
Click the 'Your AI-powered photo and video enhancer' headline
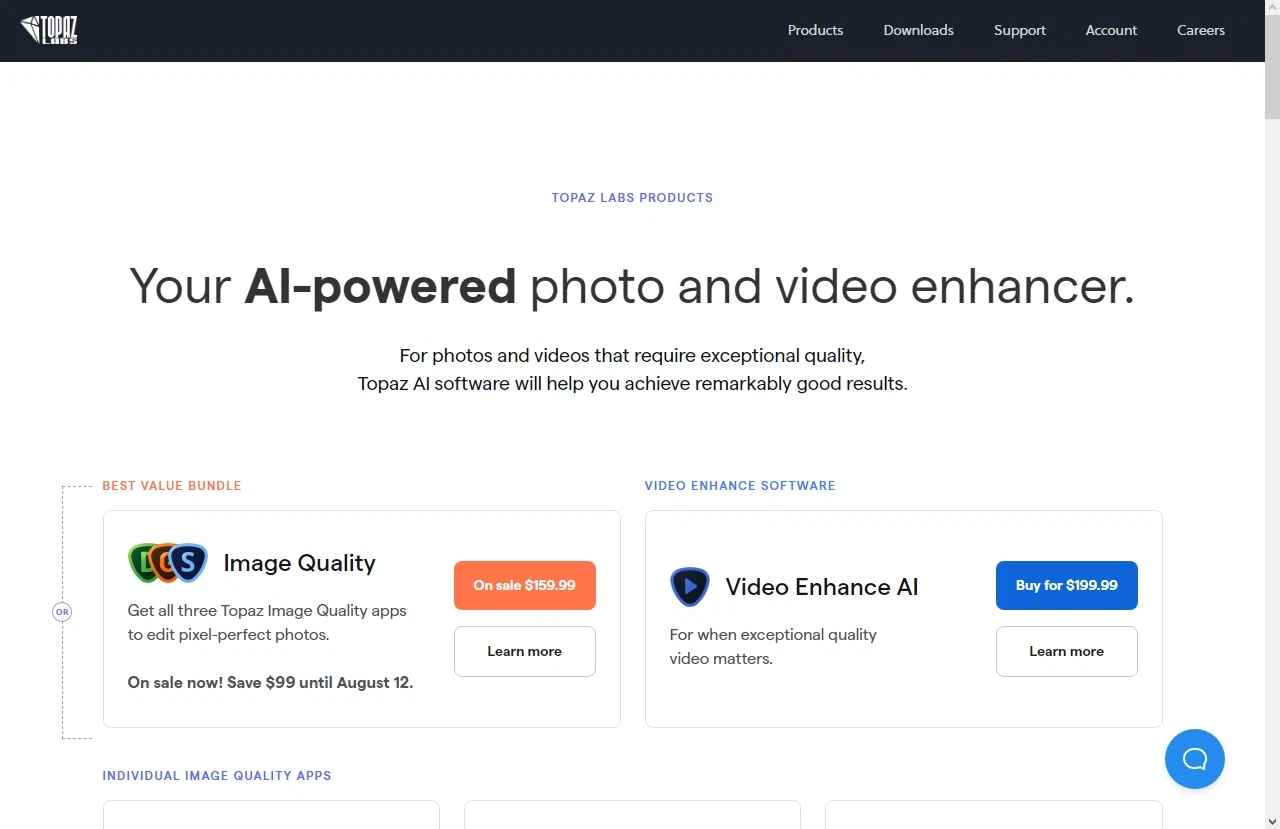[632, 286]
